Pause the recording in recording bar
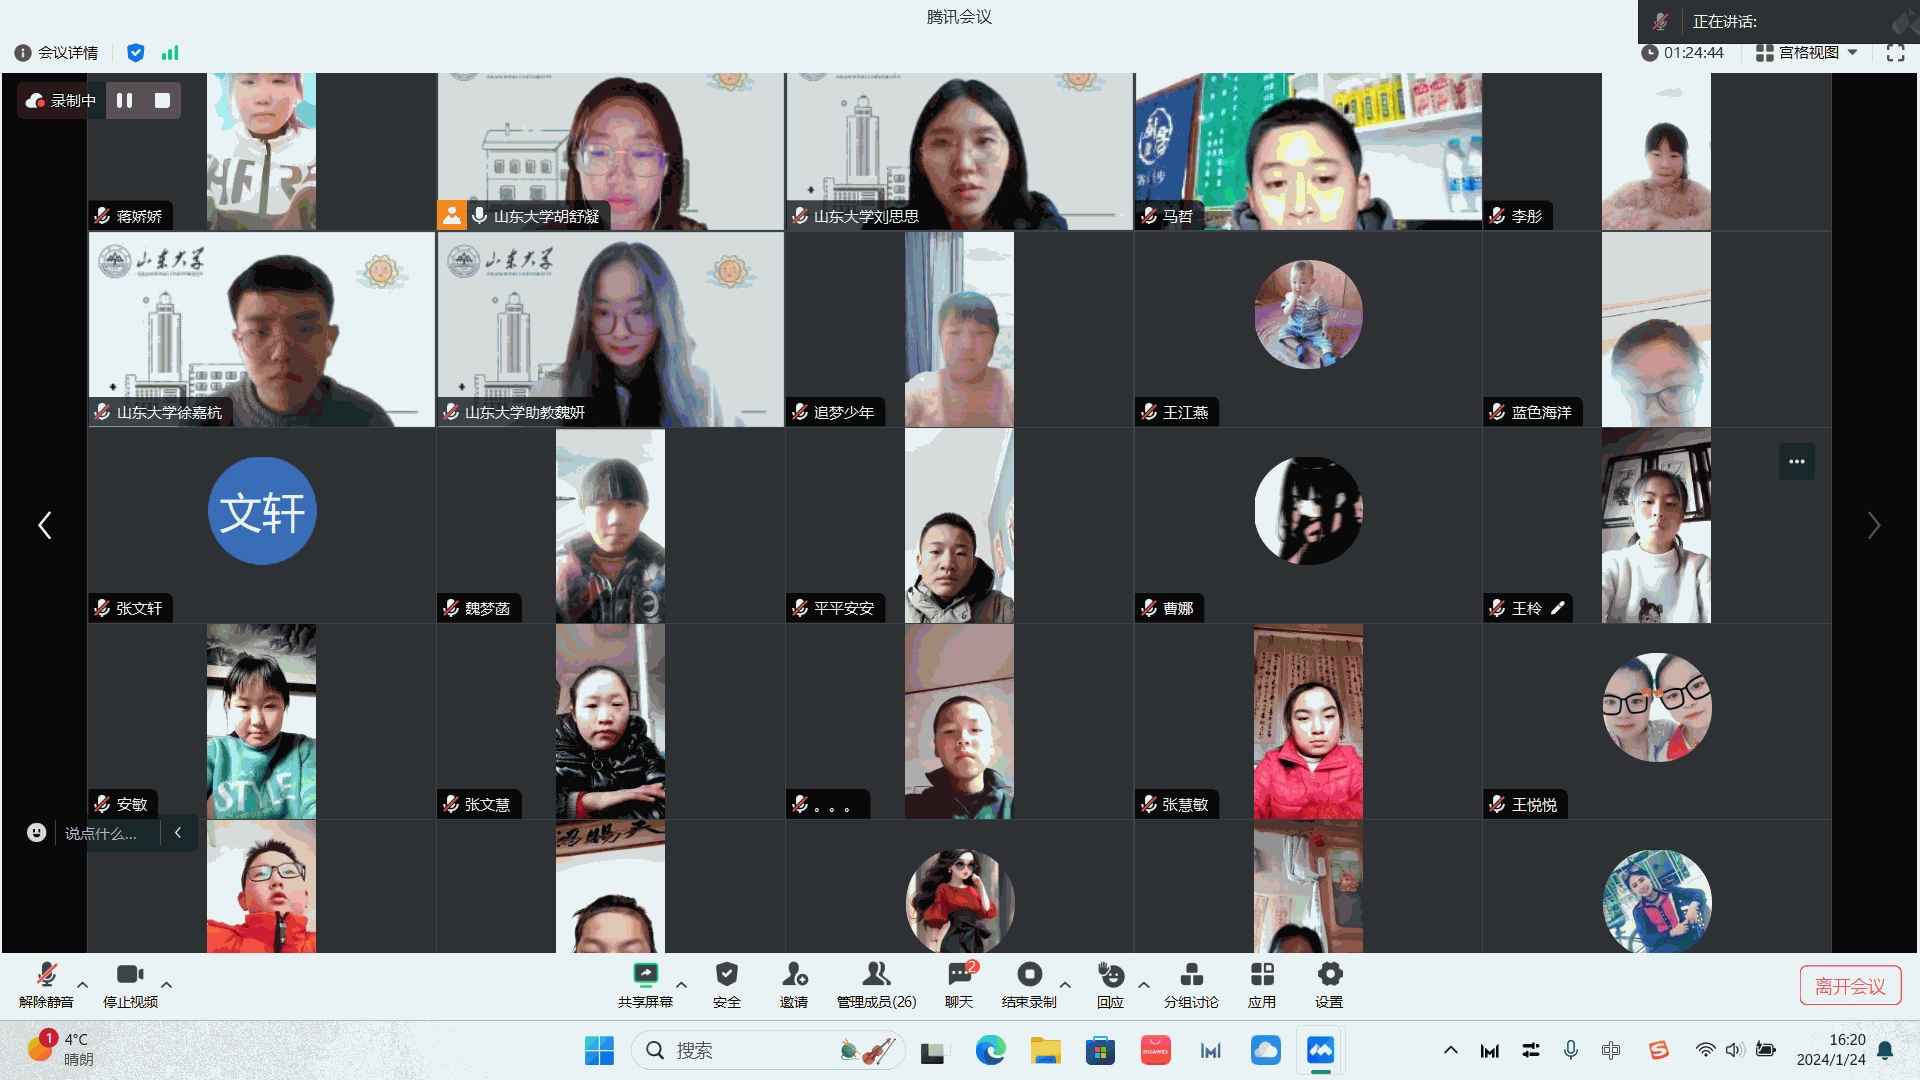Viewport: 1920px width, 1080px height. pos(125,100)
